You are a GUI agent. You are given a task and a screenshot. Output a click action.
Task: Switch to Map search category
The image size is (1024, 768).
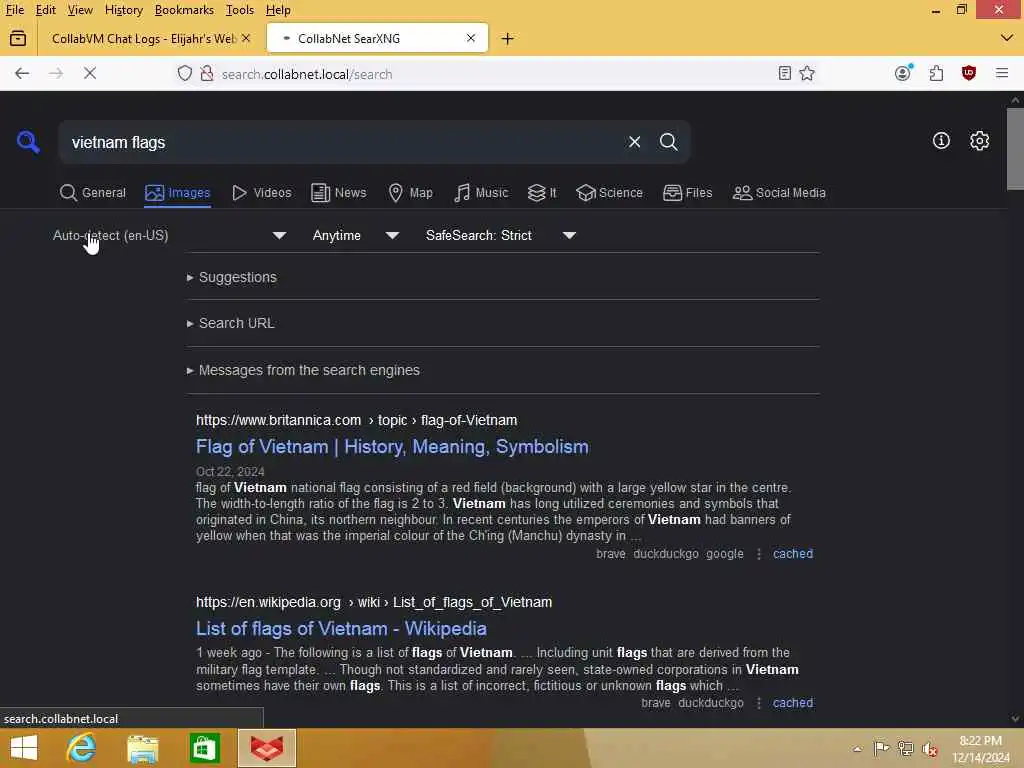pyautogui.click(x=410, y=193)
